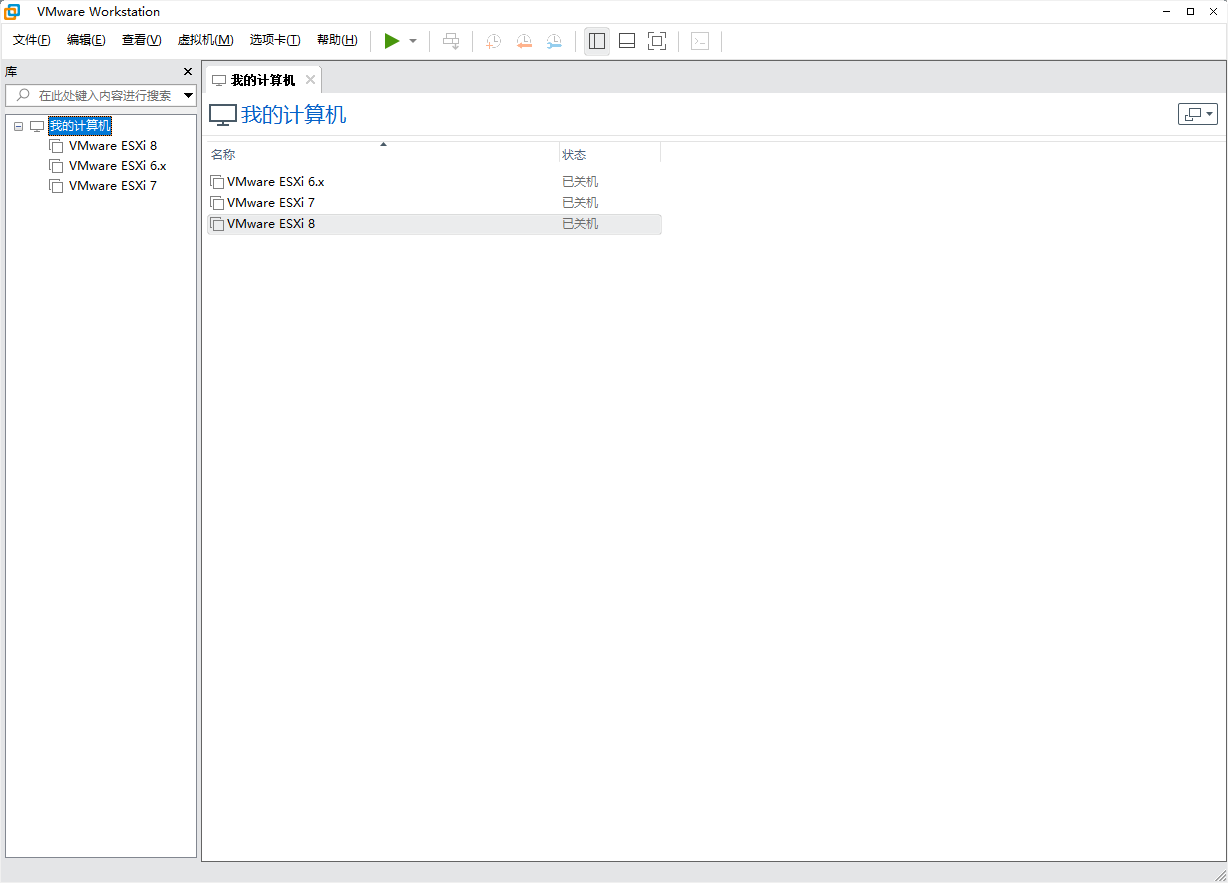Toggle the thumbnail bar view

click(627, 41)
